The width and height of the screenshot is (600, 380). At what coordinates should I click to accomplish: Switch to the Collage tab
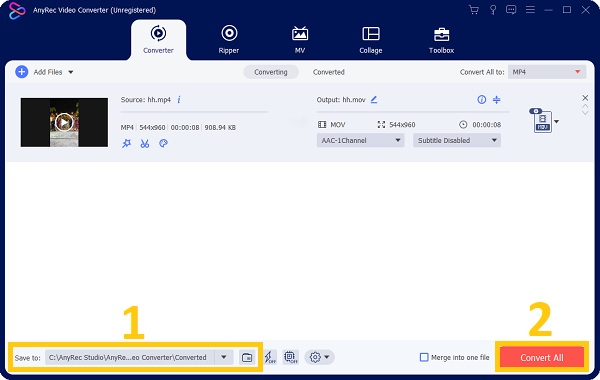370,40
